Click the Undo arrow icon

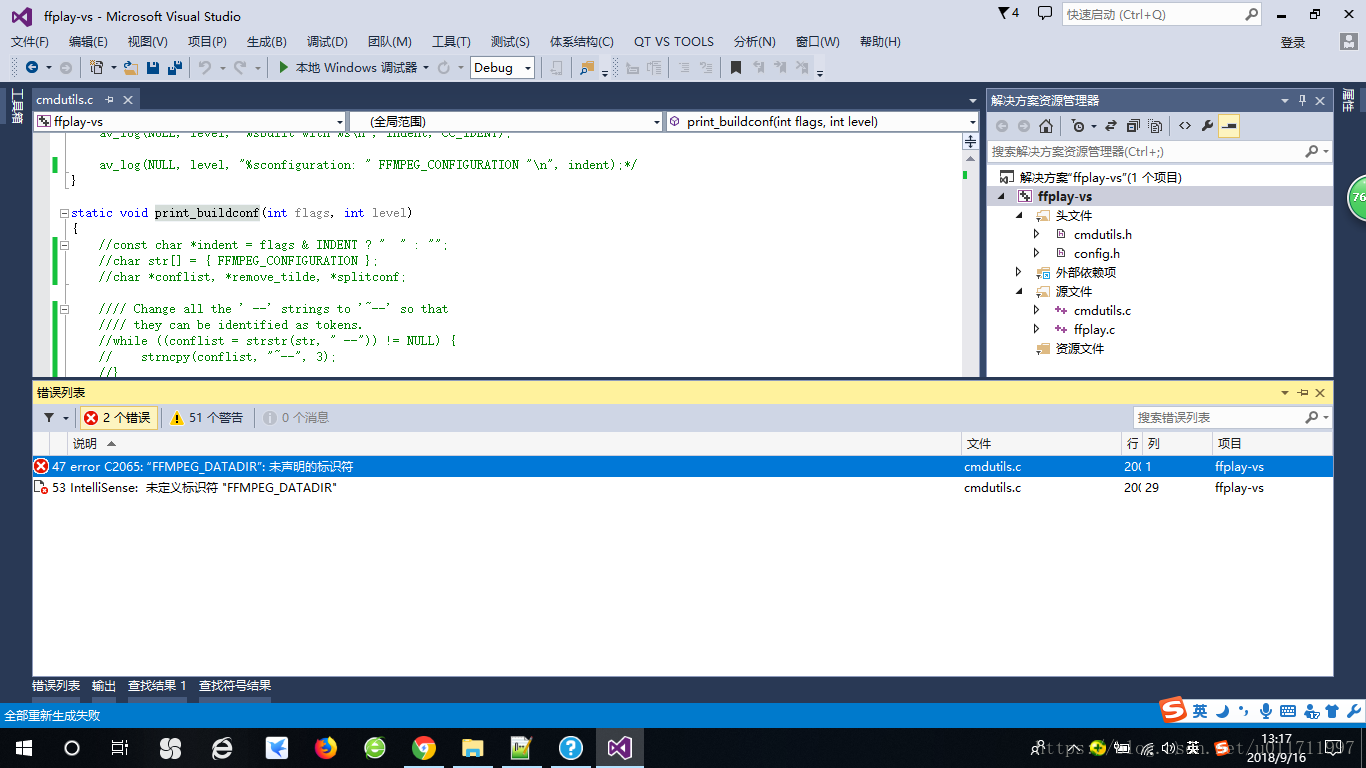coord(204,67)
